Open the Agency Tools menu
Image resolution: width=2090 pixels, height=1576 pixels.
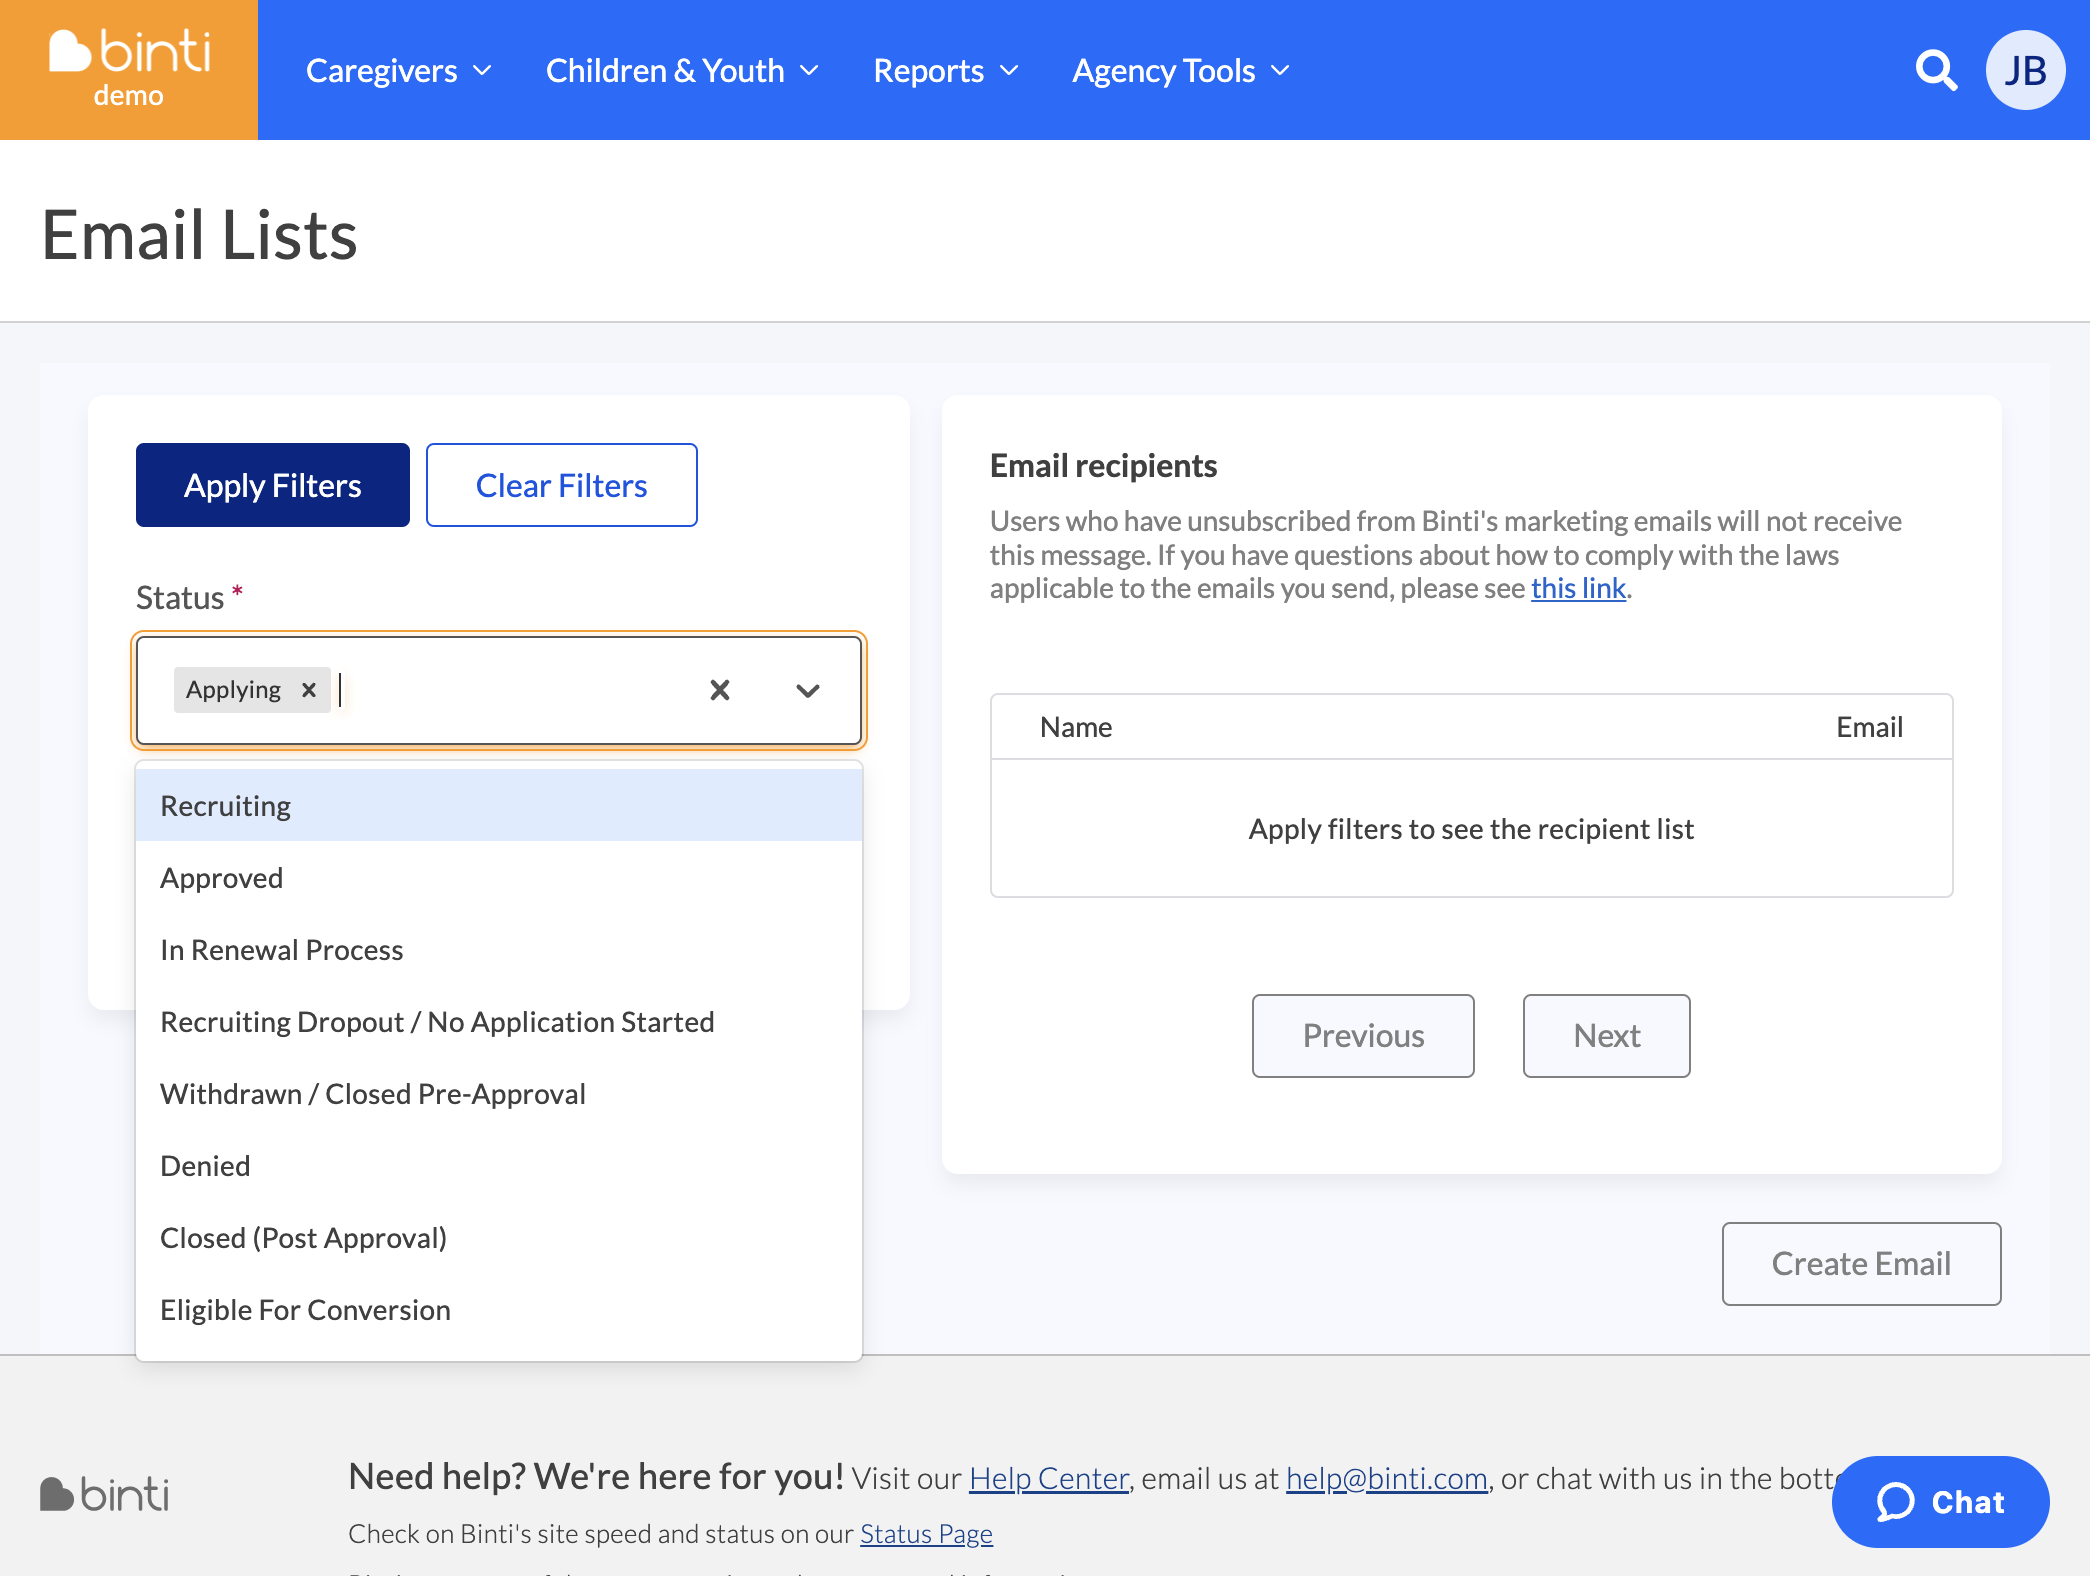click(1181, 71)
